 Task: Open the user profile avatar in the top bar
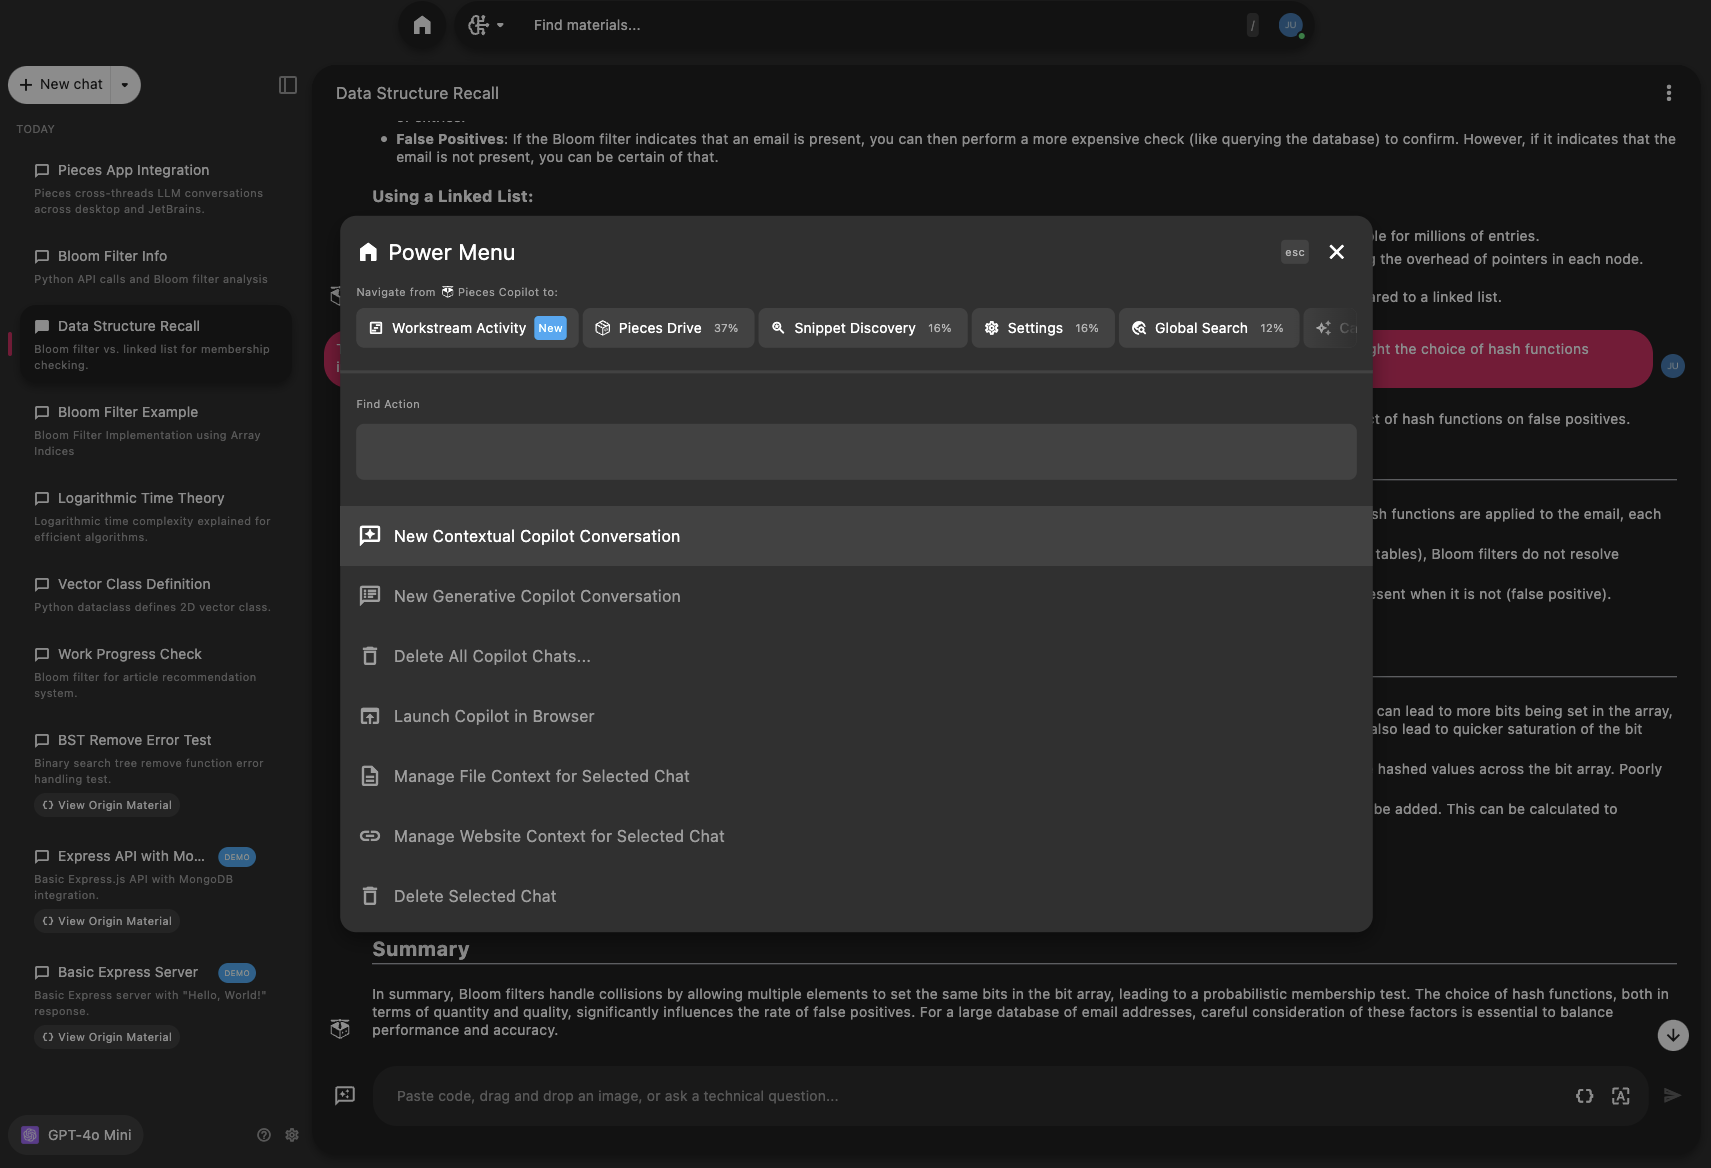(x=1291, y=25)
